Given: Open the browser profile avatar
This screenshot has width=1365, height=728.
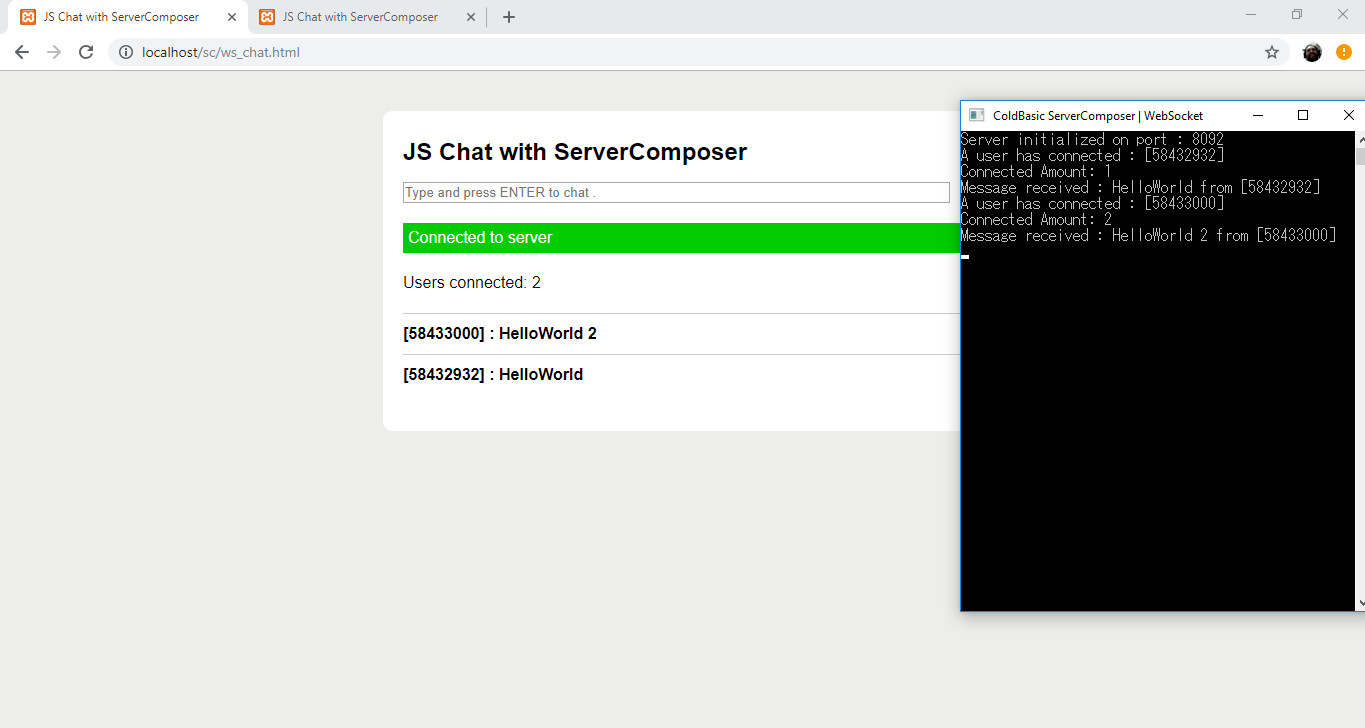Looking at the screenshot, I should 1311,52.
